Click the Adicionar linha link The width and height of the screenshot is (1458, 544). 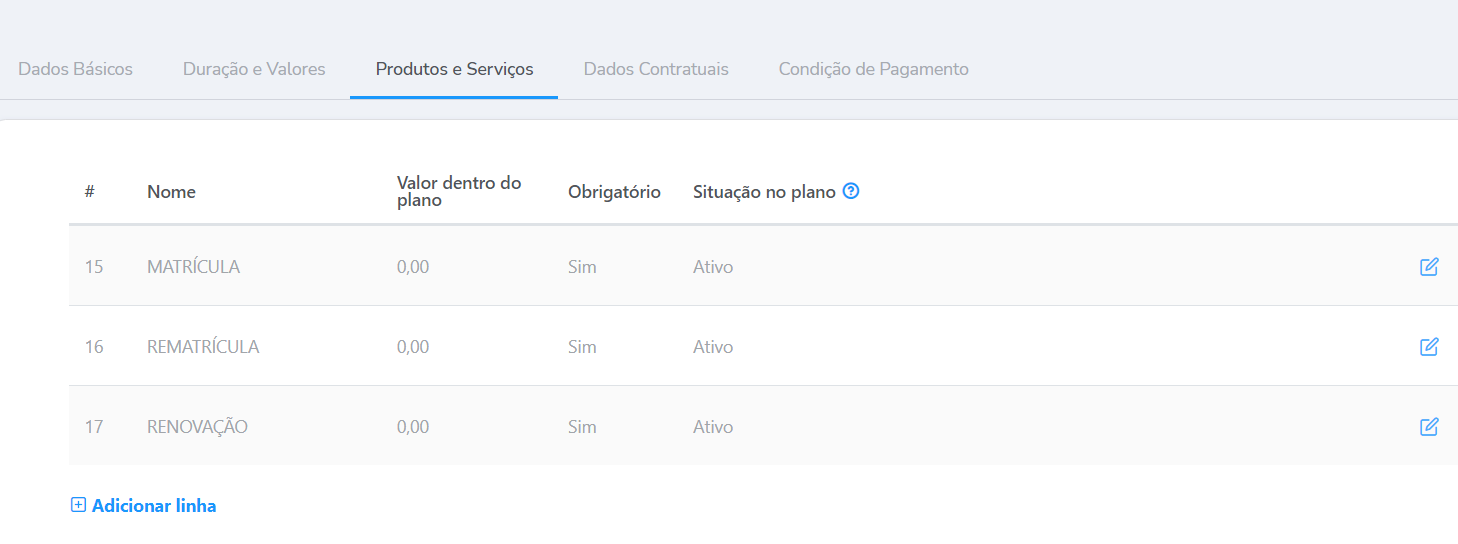tap(154, 506)
